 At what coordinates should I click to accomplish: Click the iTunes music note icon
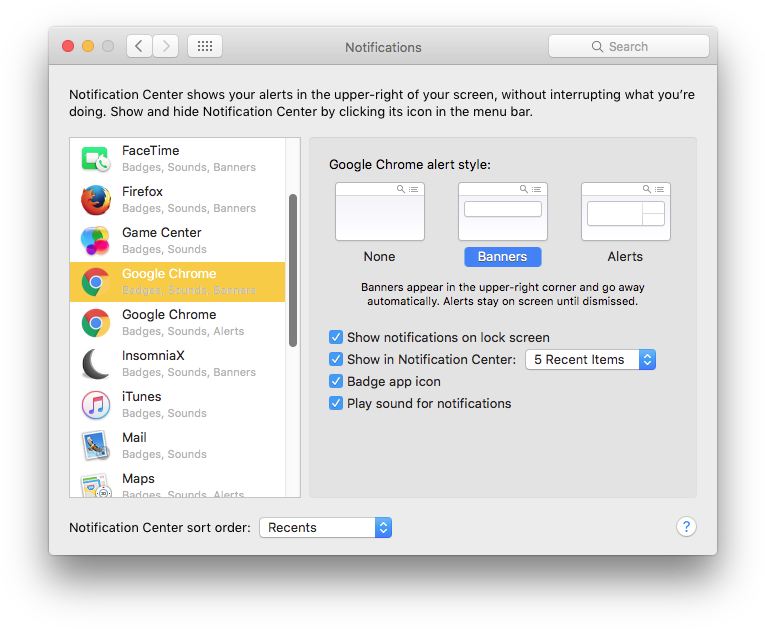96,405
